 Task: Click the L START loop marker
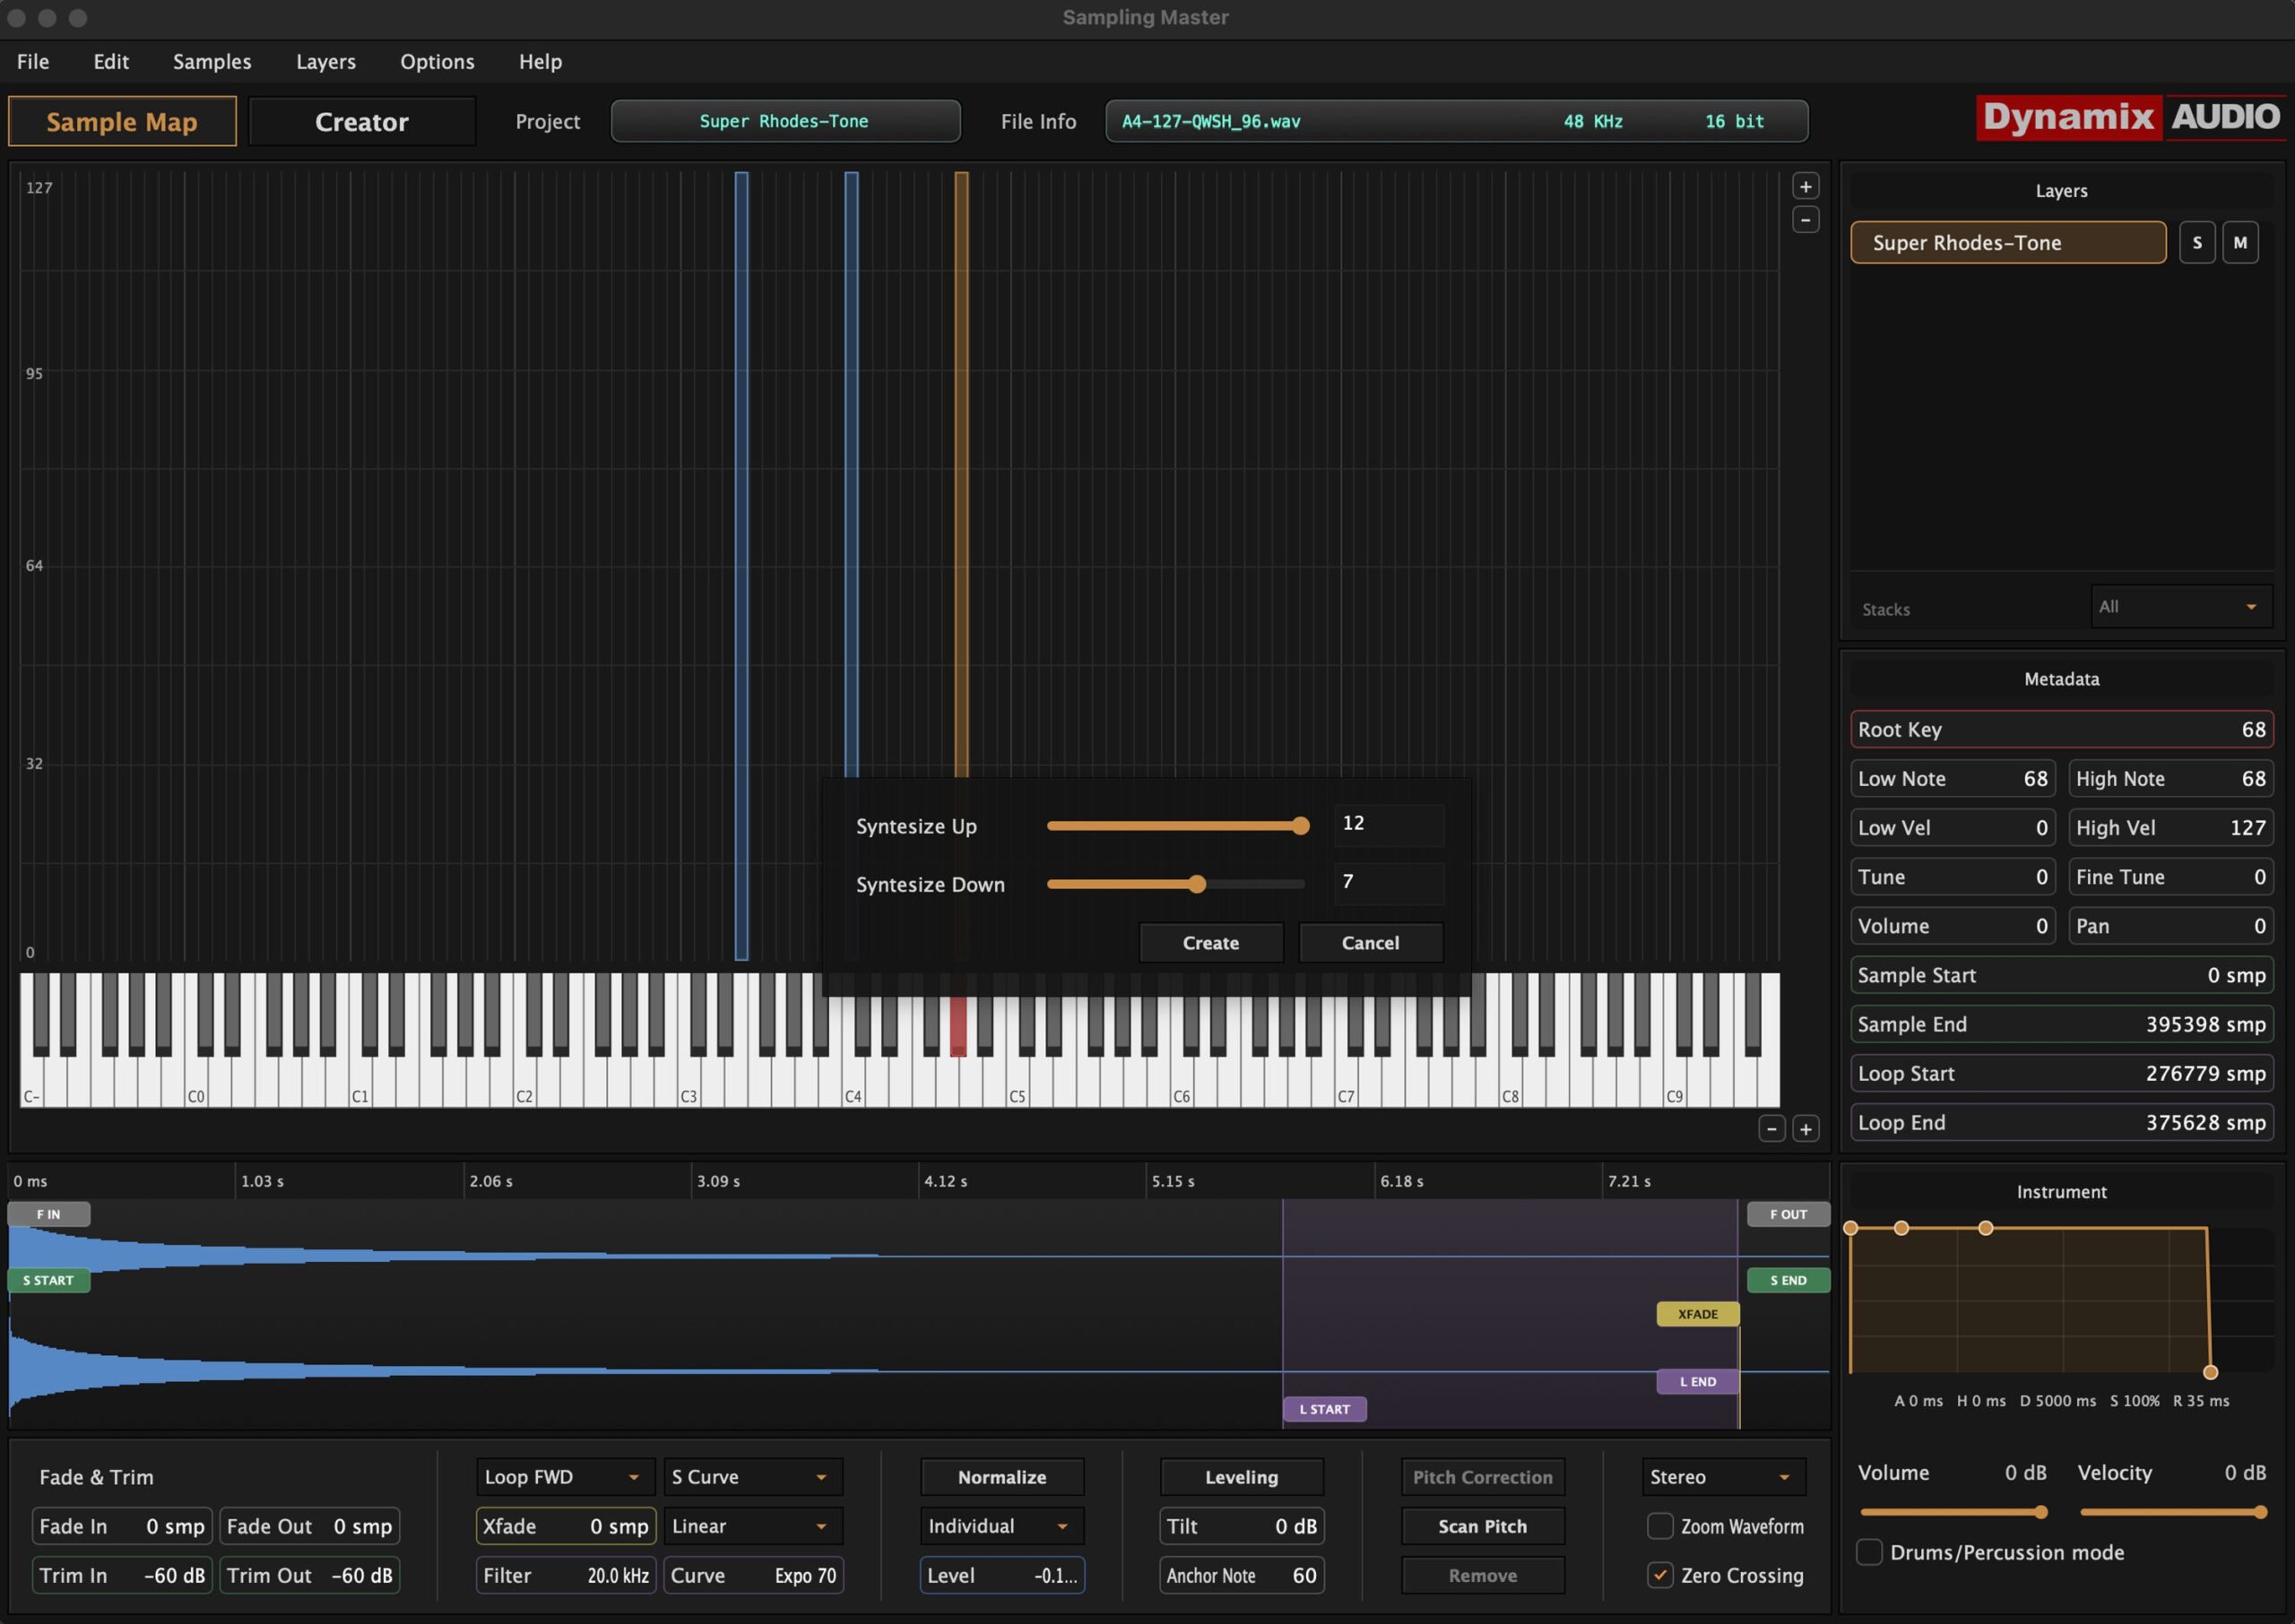click(x=1324, y=1409)
